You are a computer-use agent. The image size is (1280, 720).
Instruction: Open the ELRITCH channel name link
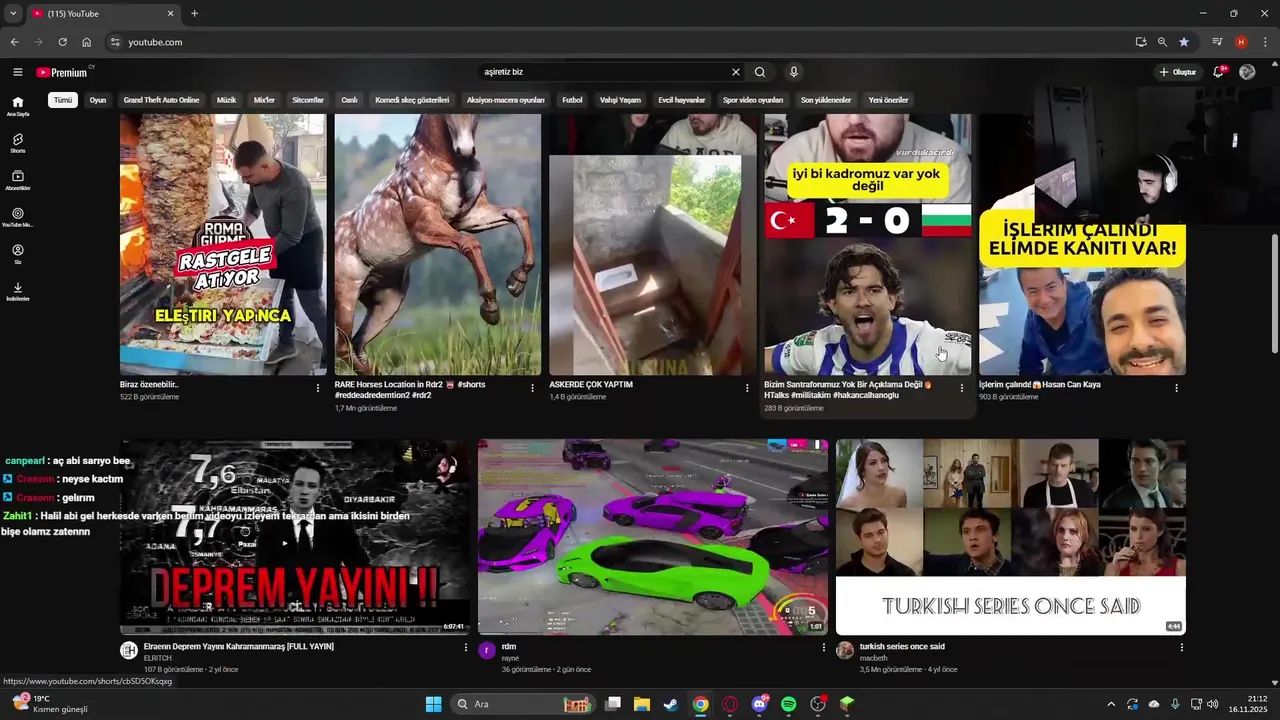[x=157, y=658]
